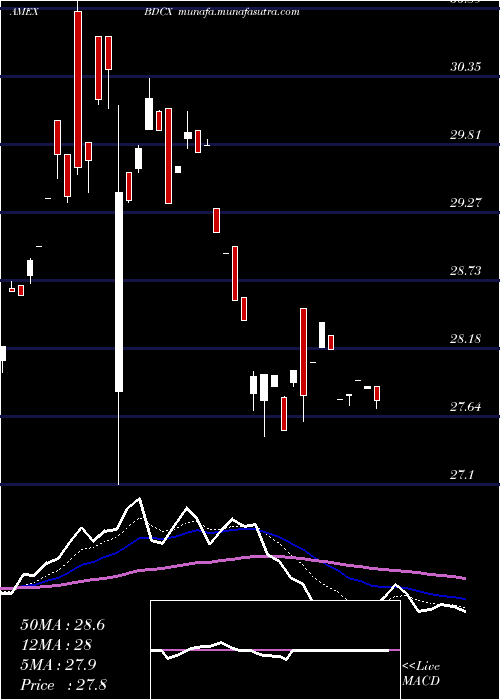
Task: Click the MACD label
Action: coord(421,681)
